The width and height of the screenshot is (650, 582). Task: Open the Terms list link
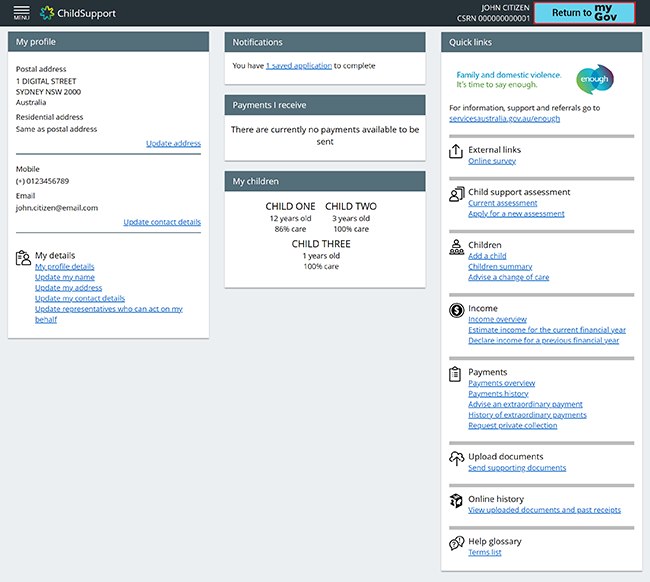tap(484, 552)
